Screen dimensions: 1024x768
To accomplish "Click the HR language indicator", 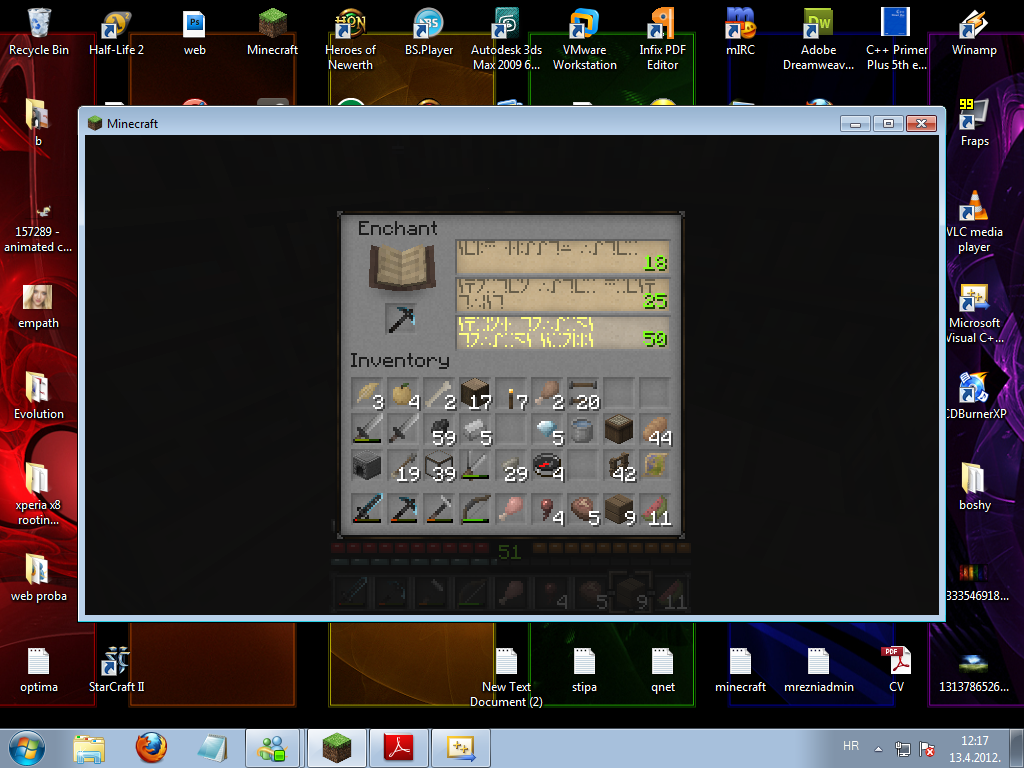I will point(850,746).
